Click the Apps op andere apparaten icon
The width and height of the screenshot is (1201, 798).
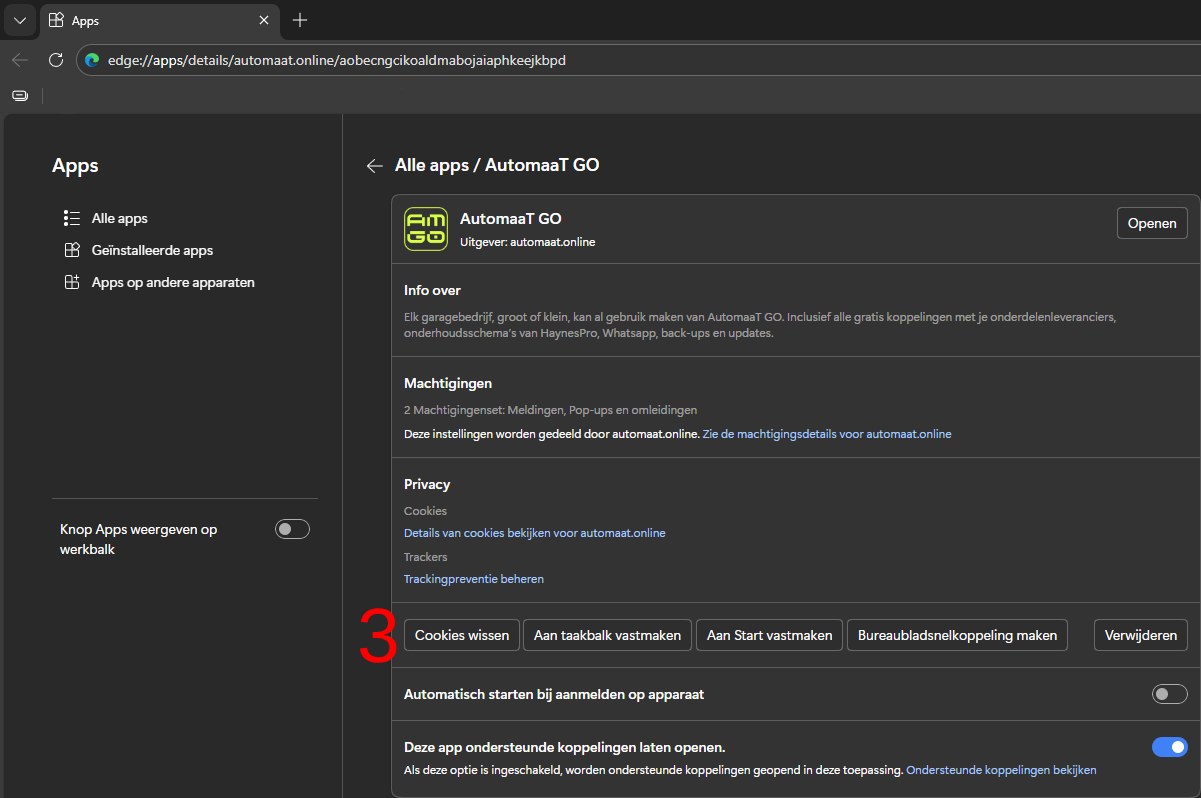71,282
